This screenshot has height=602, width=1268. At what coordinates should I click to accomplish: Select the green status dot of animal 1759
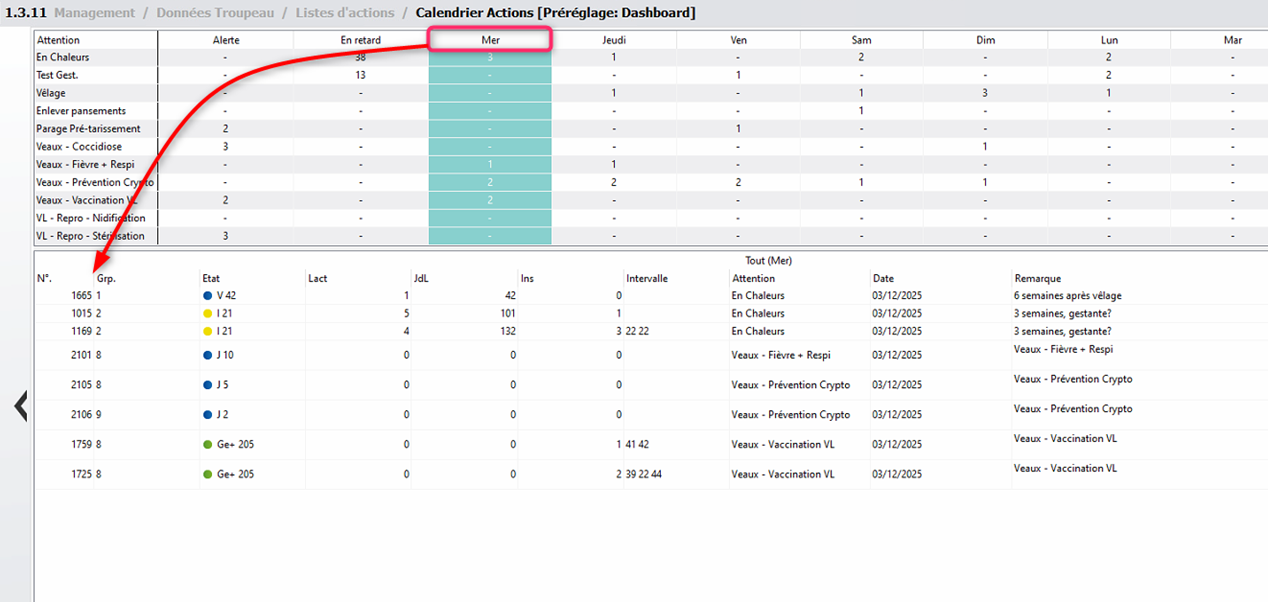pos(207,444)
